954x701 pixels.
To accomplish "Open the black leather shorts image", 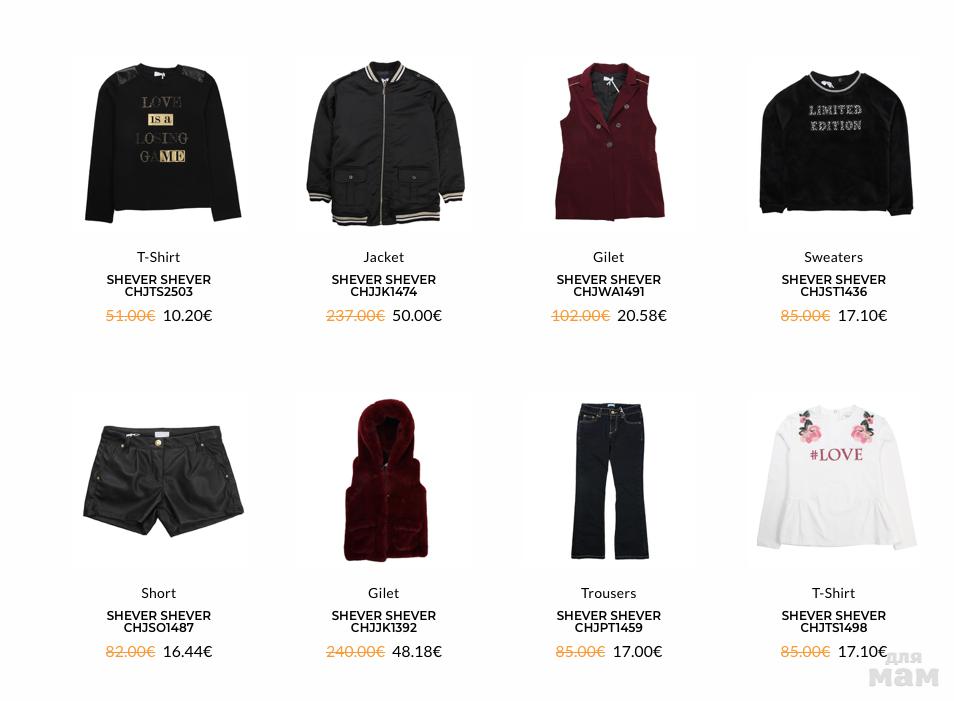I will [162, 481].
